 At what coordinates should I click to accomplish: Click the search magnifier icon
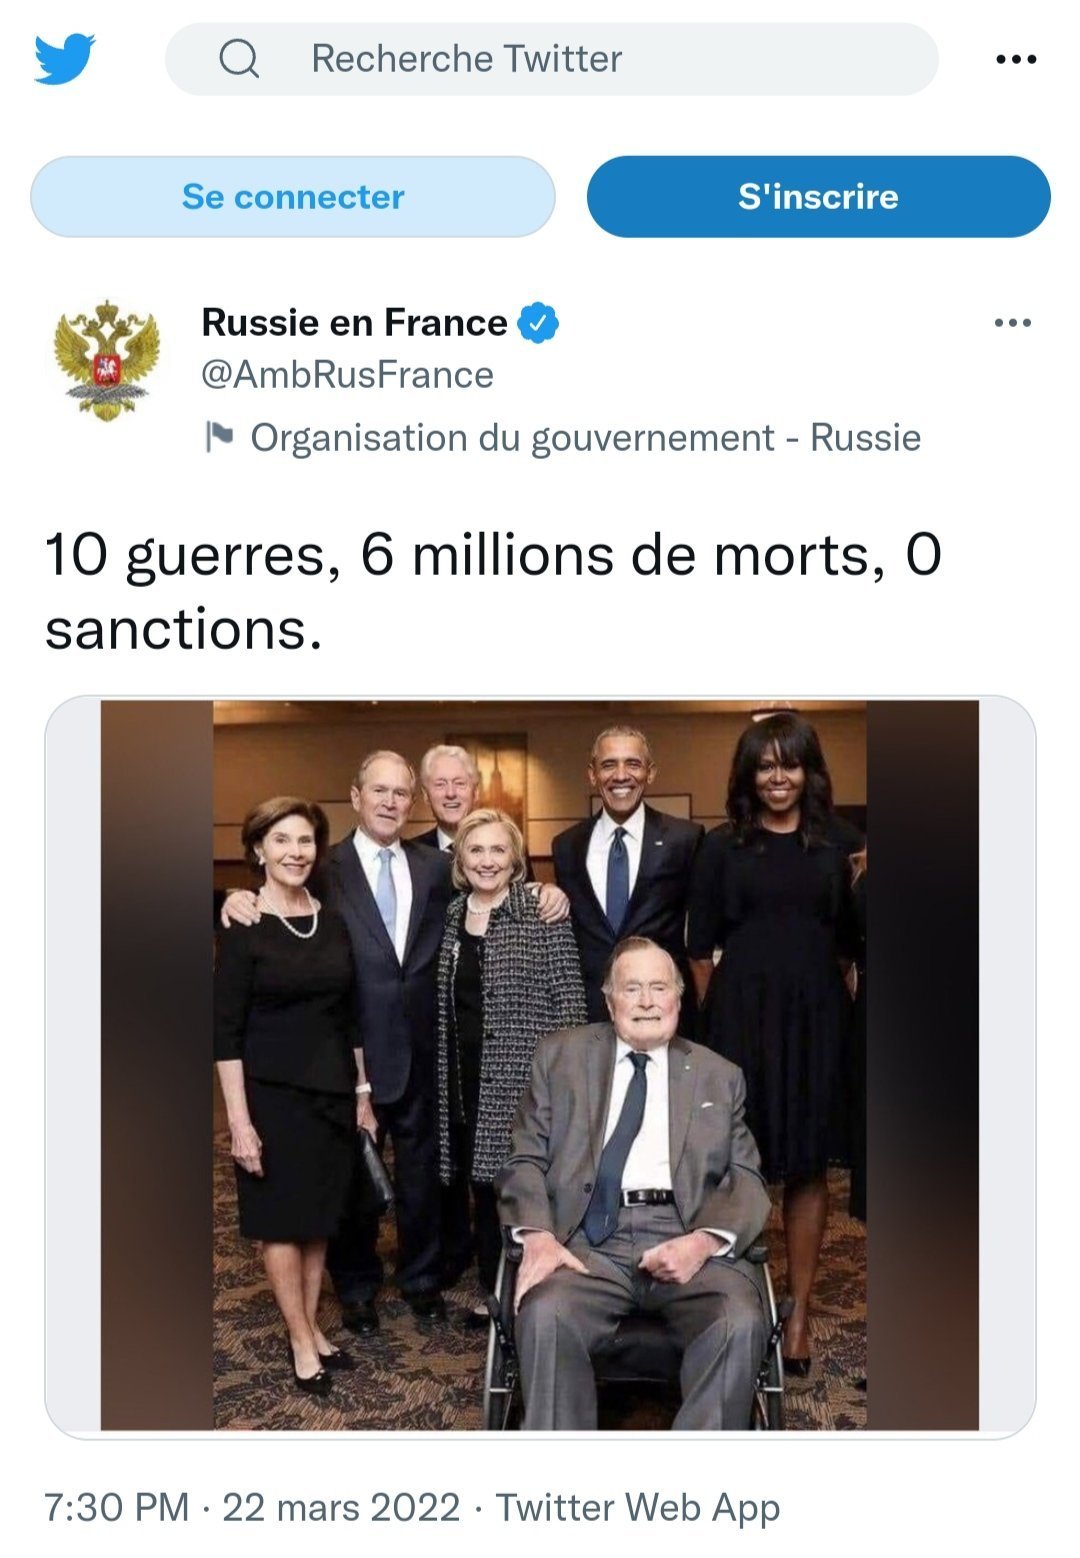pyautogui.click(x=239, y=59)
